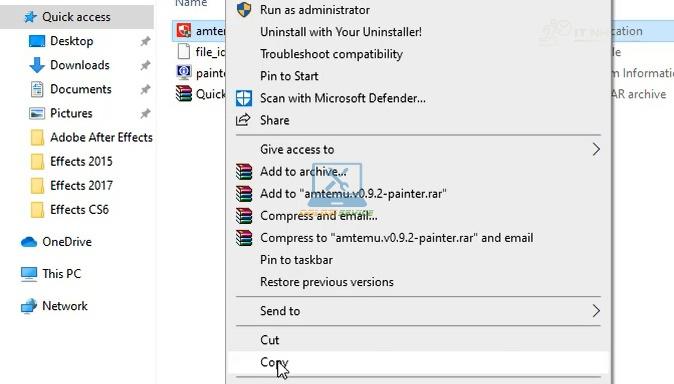This screenshot has width=674, height=384.
Task: Click the Network icon in navigation pane
Action: click(29, 306)
